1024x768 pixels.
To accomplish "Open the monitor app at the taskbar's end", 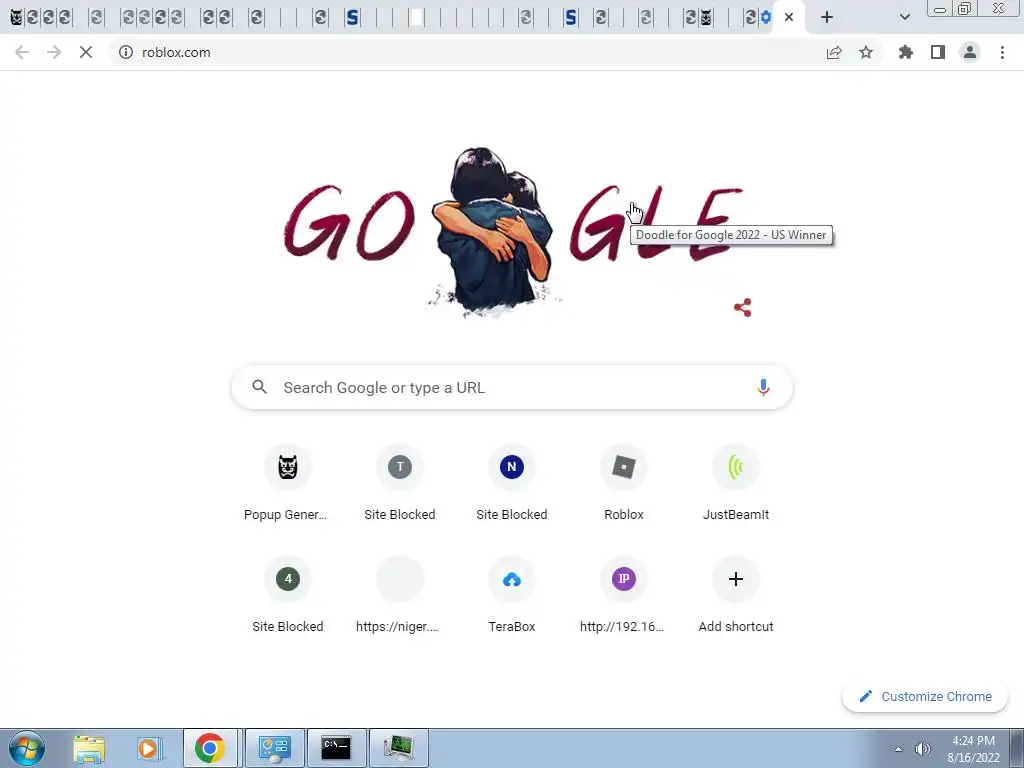I will pyautogui.click(x=398, y=748).
